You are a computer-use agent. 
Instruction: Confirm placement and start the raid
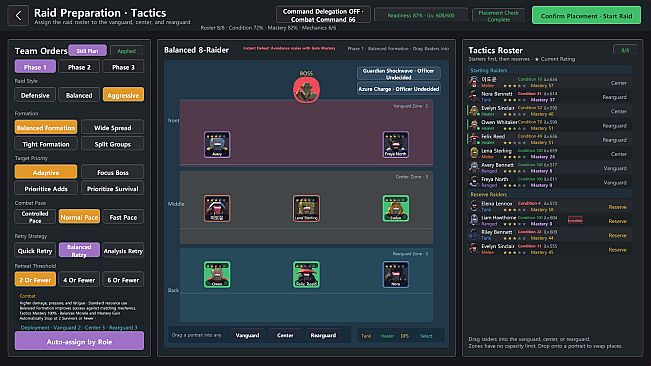(x=586, y=16)
